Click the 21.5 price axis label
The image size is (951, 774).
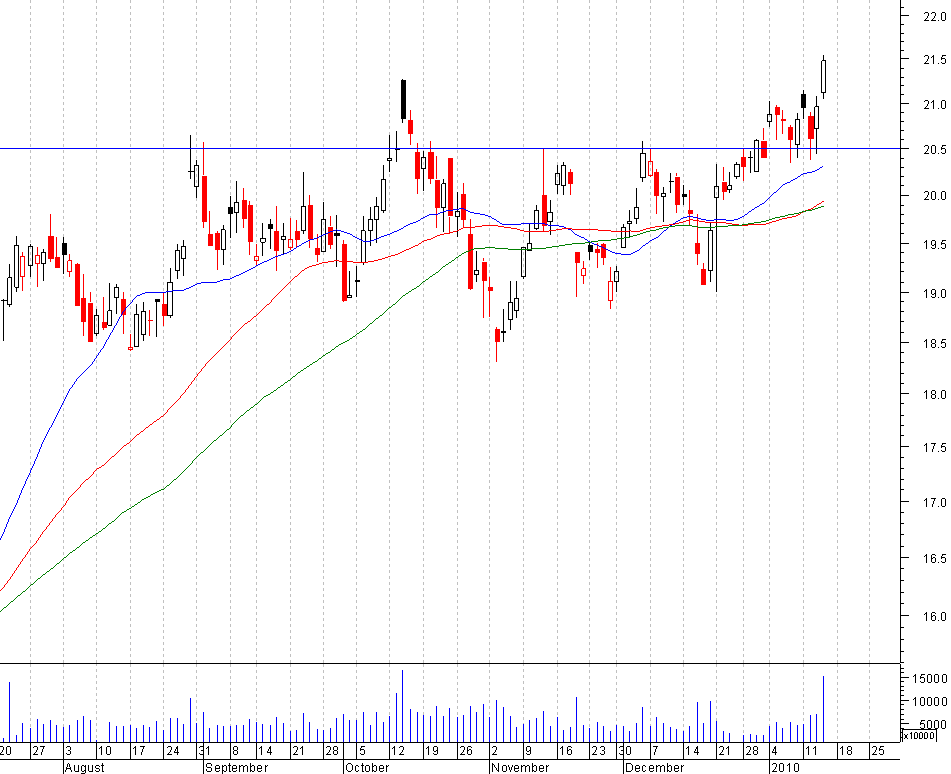(935, 59)
